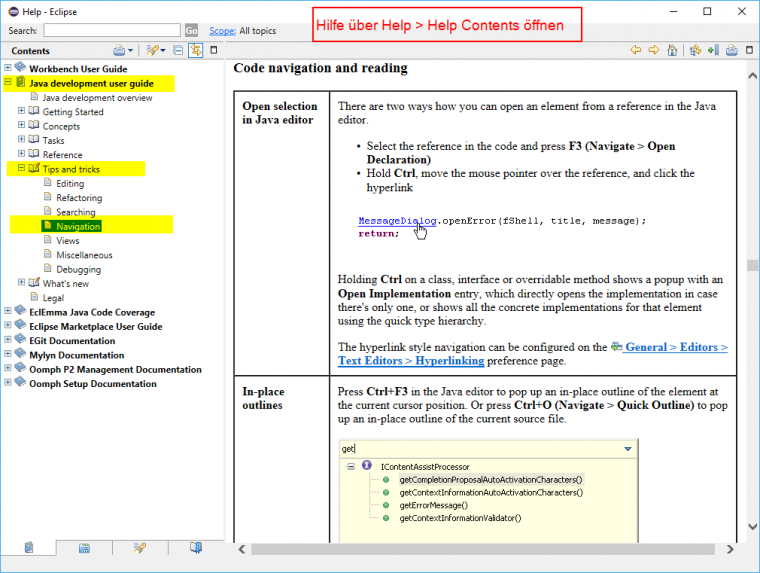Select the Tips and tricks label
Image resolution: width=760 pixels, height=573 pixels.
tap(71, 169)
